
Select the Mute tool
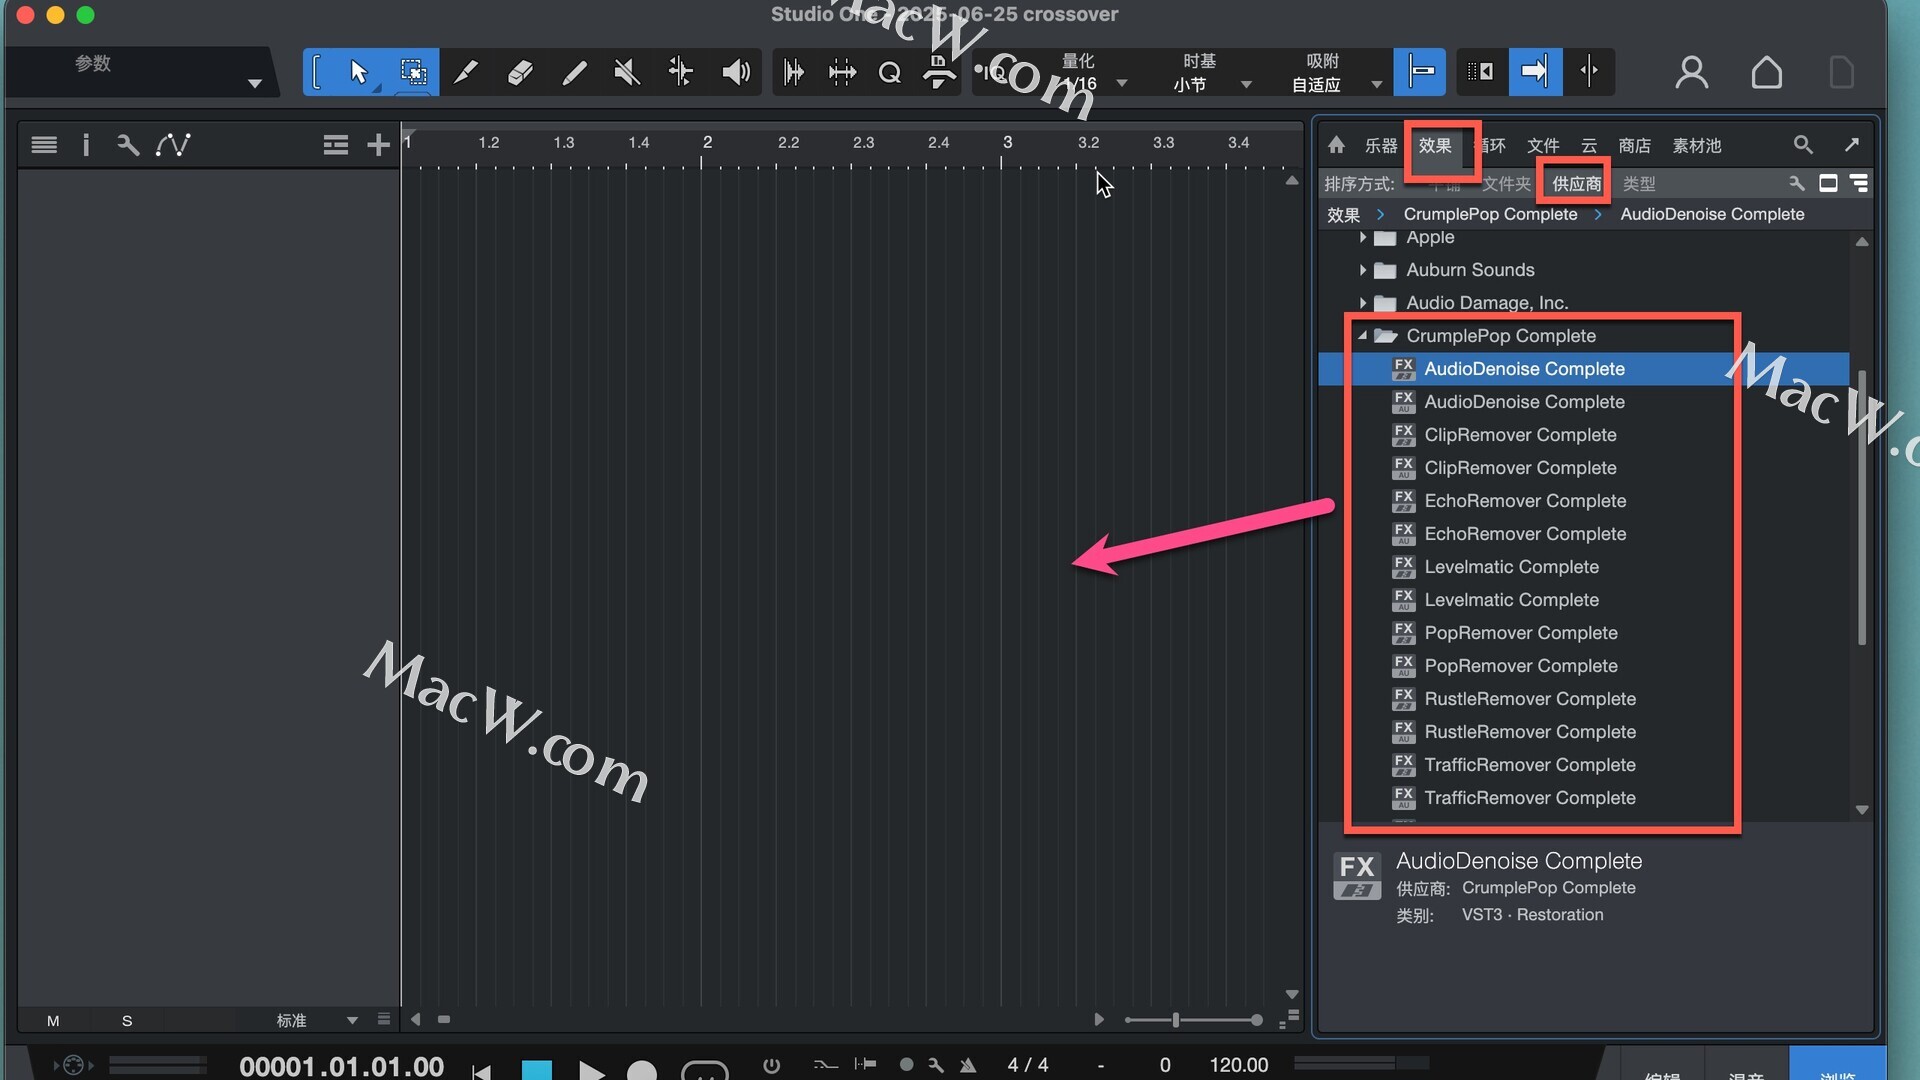point(627,72)
